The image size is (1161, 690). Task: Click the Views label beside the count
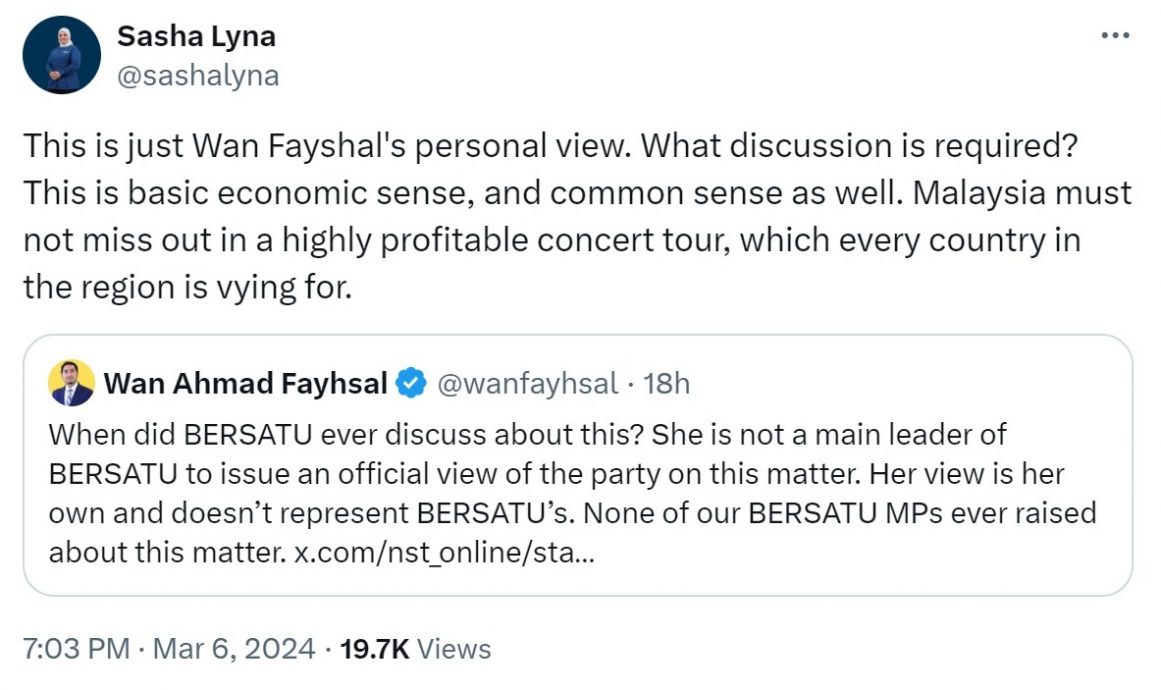coord(453,649)
